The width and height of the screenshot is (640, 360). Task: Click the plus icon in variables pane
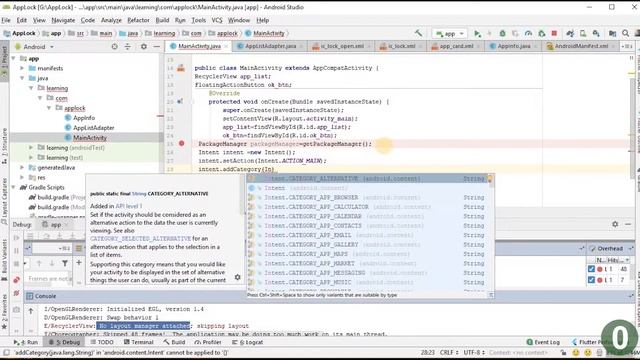click(79, 263)
